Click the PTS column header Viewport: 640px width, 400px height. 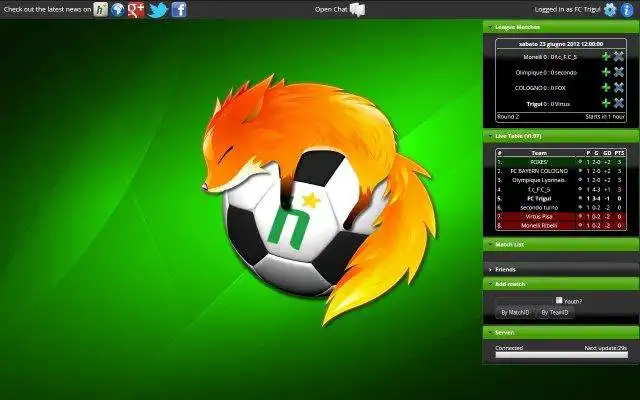619,153
